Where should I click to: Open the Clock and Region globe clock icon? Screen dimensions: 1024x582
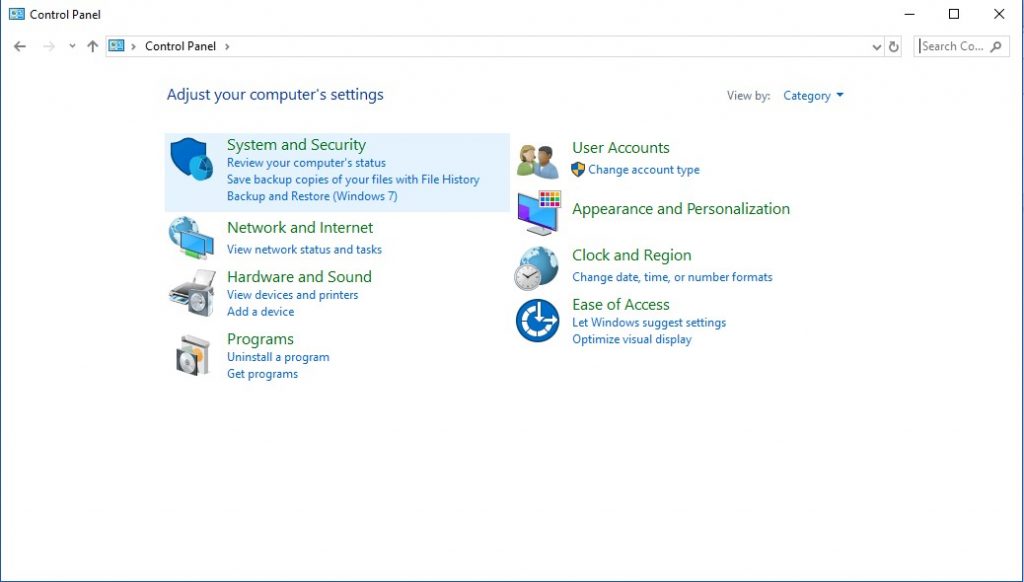(x=536, y=268)
